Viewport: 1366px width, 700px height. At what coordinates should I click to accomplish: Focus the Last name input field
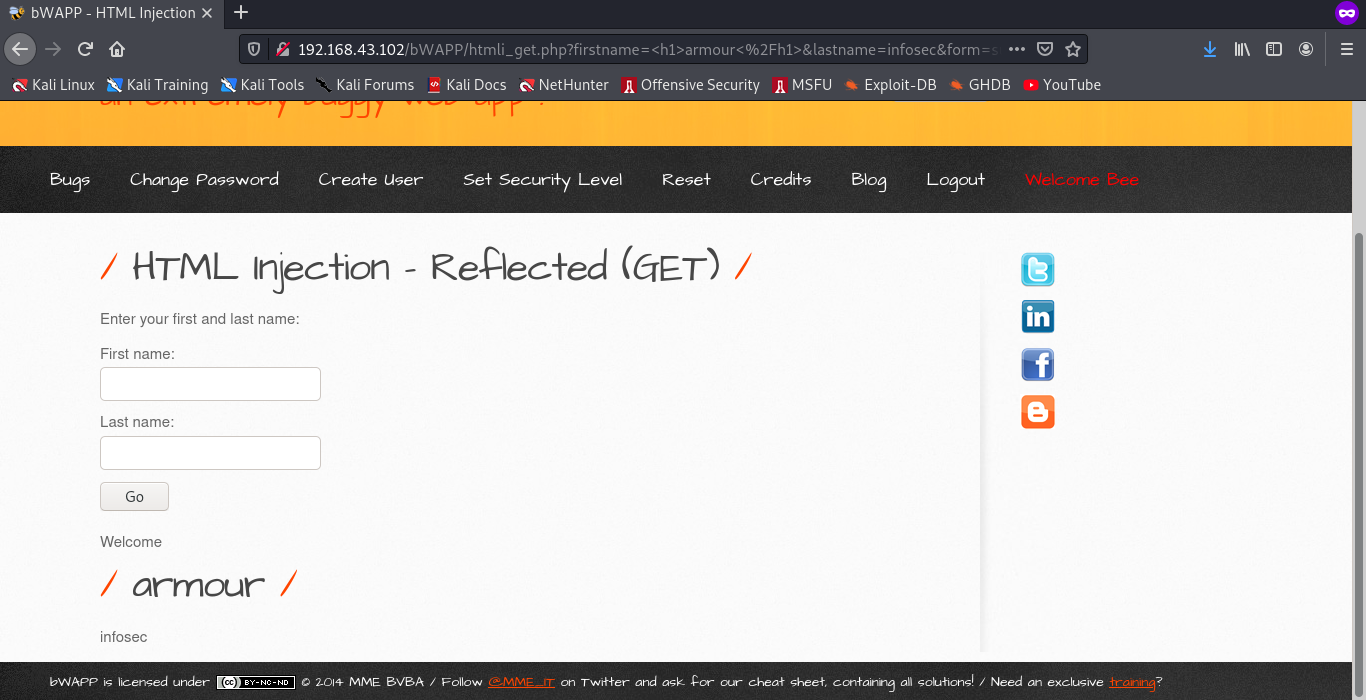click(210, 453)
